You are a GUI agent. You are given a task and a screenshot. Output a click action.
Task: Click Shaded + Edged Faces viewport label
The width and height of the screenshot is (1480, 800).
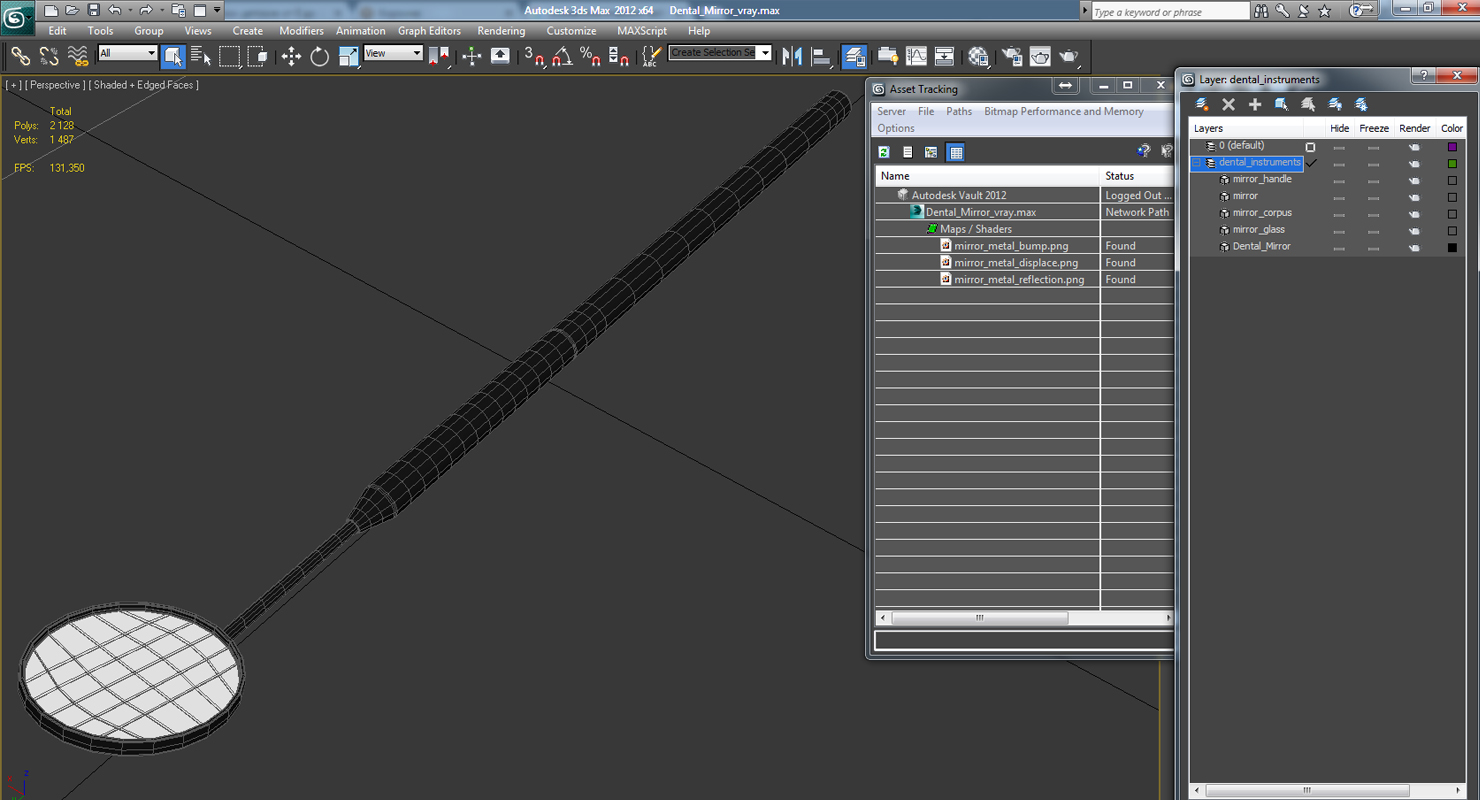click(145, 85)
